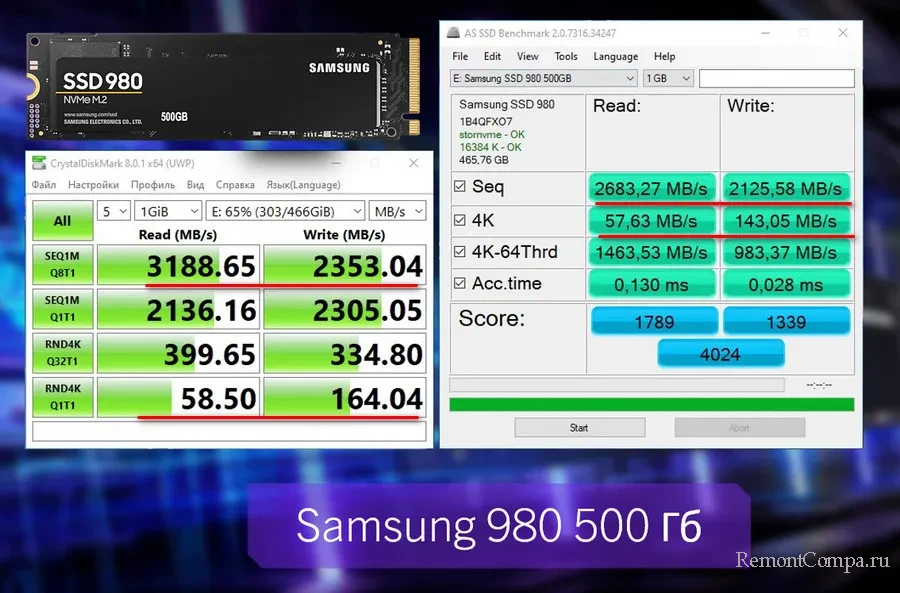Click the All button to run all tests

(63, 220)
